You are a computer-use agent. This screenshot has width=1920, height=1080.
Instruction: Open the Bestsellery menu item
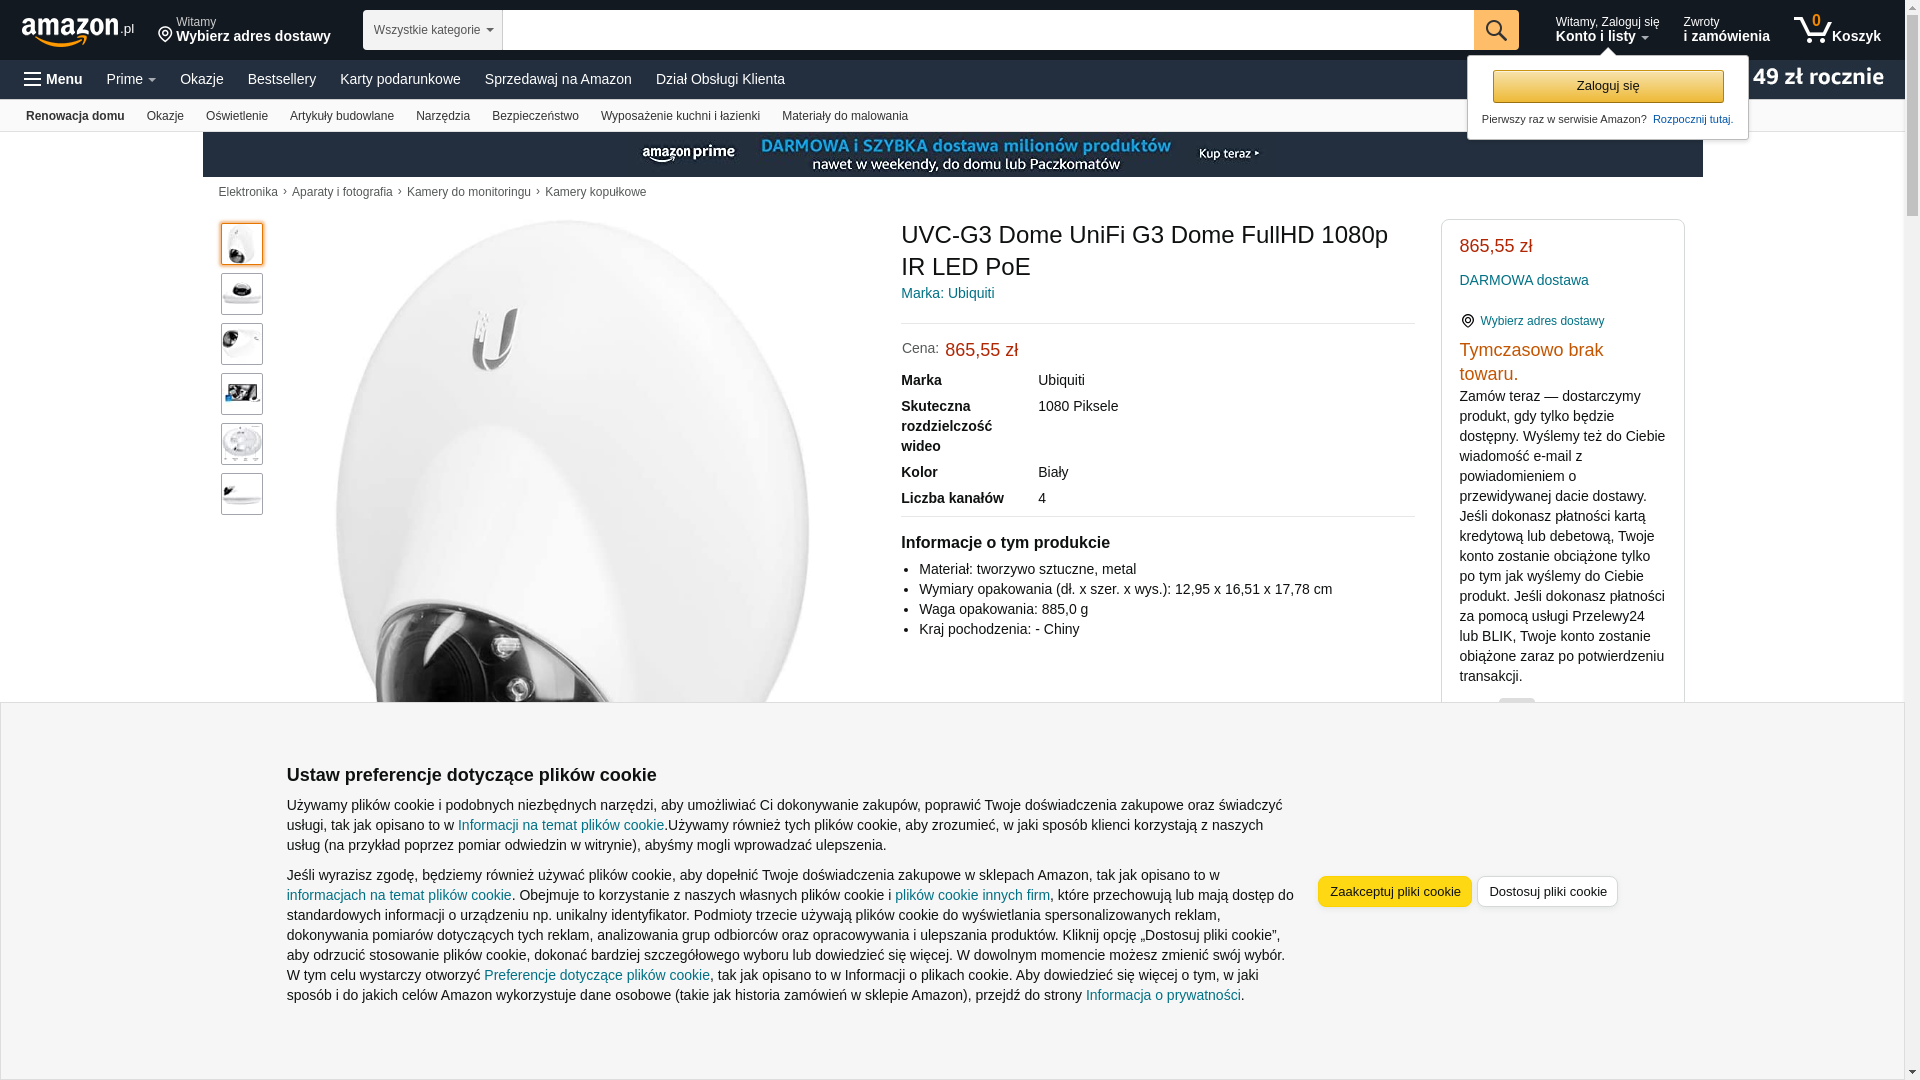point(282,79)
